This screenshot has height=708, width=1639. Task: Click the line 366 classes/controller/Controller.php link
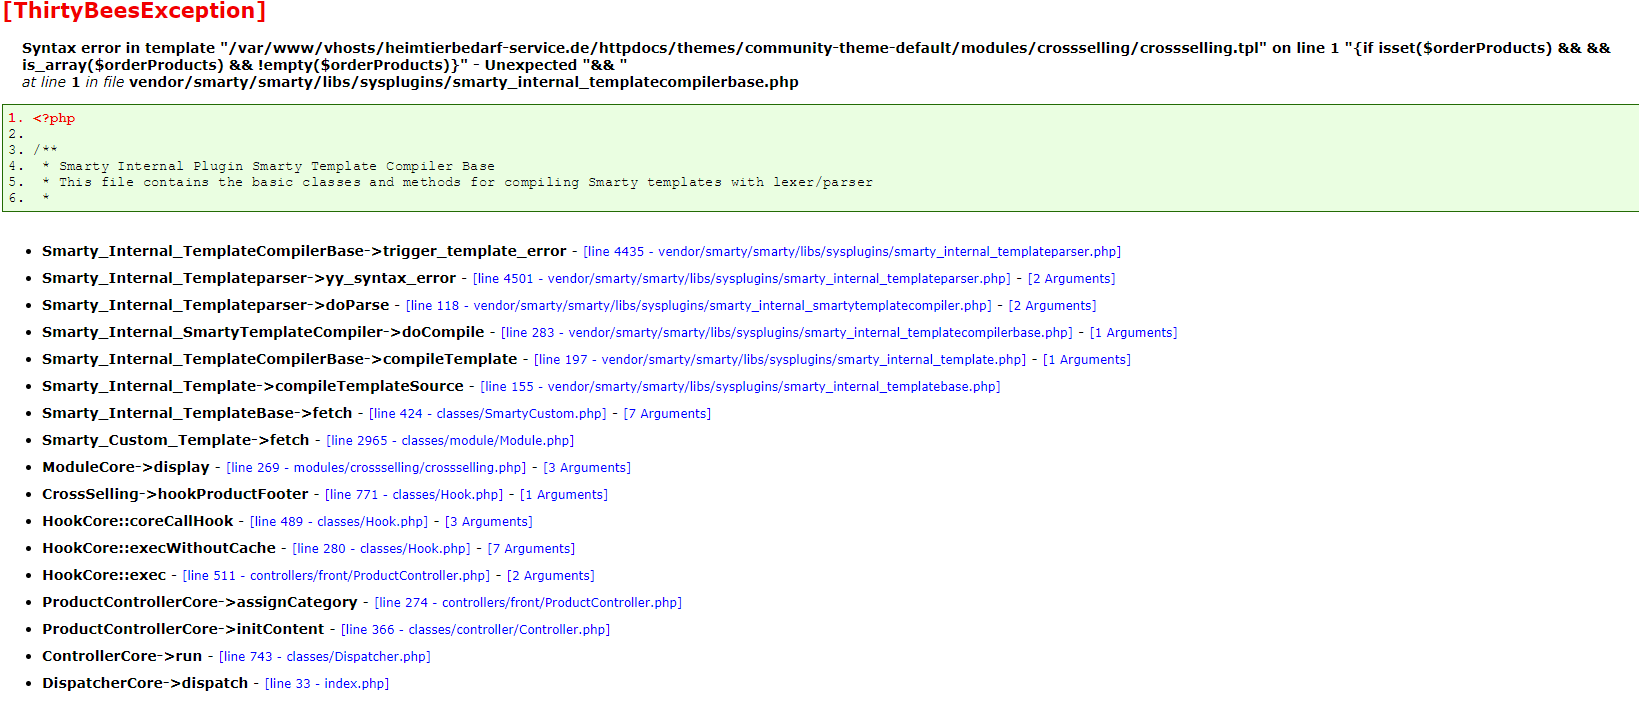[x=475, y=630]
